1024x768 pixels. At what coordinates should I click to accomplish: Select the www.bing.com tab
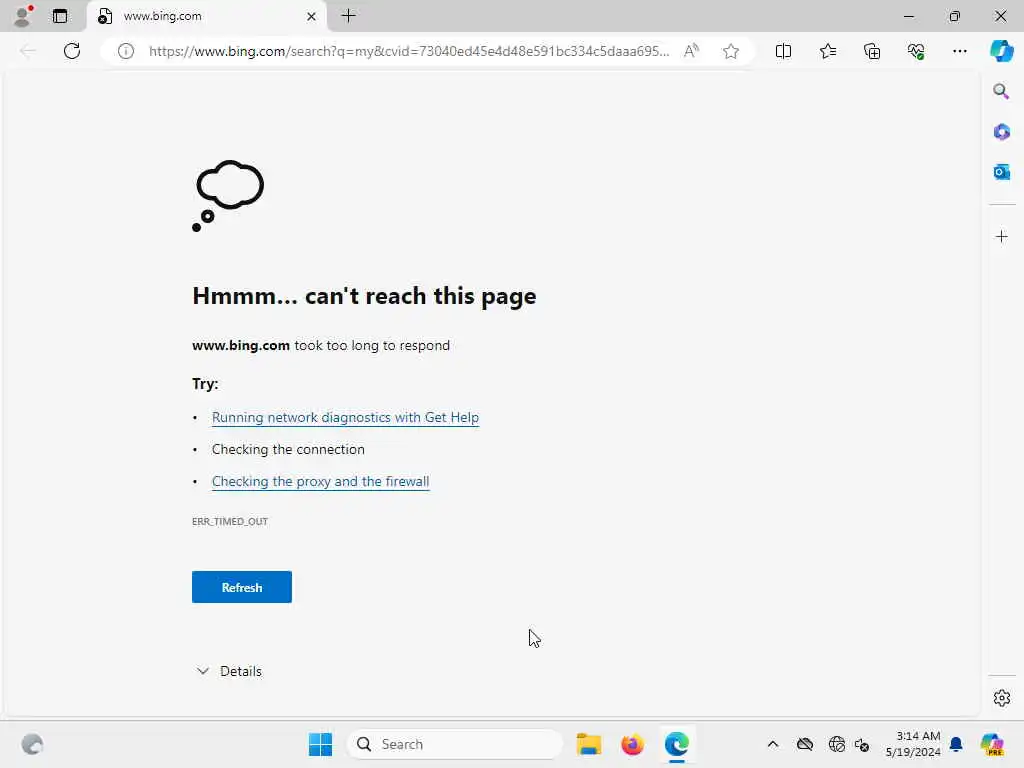pyautogui.click(x=206, y=16)
